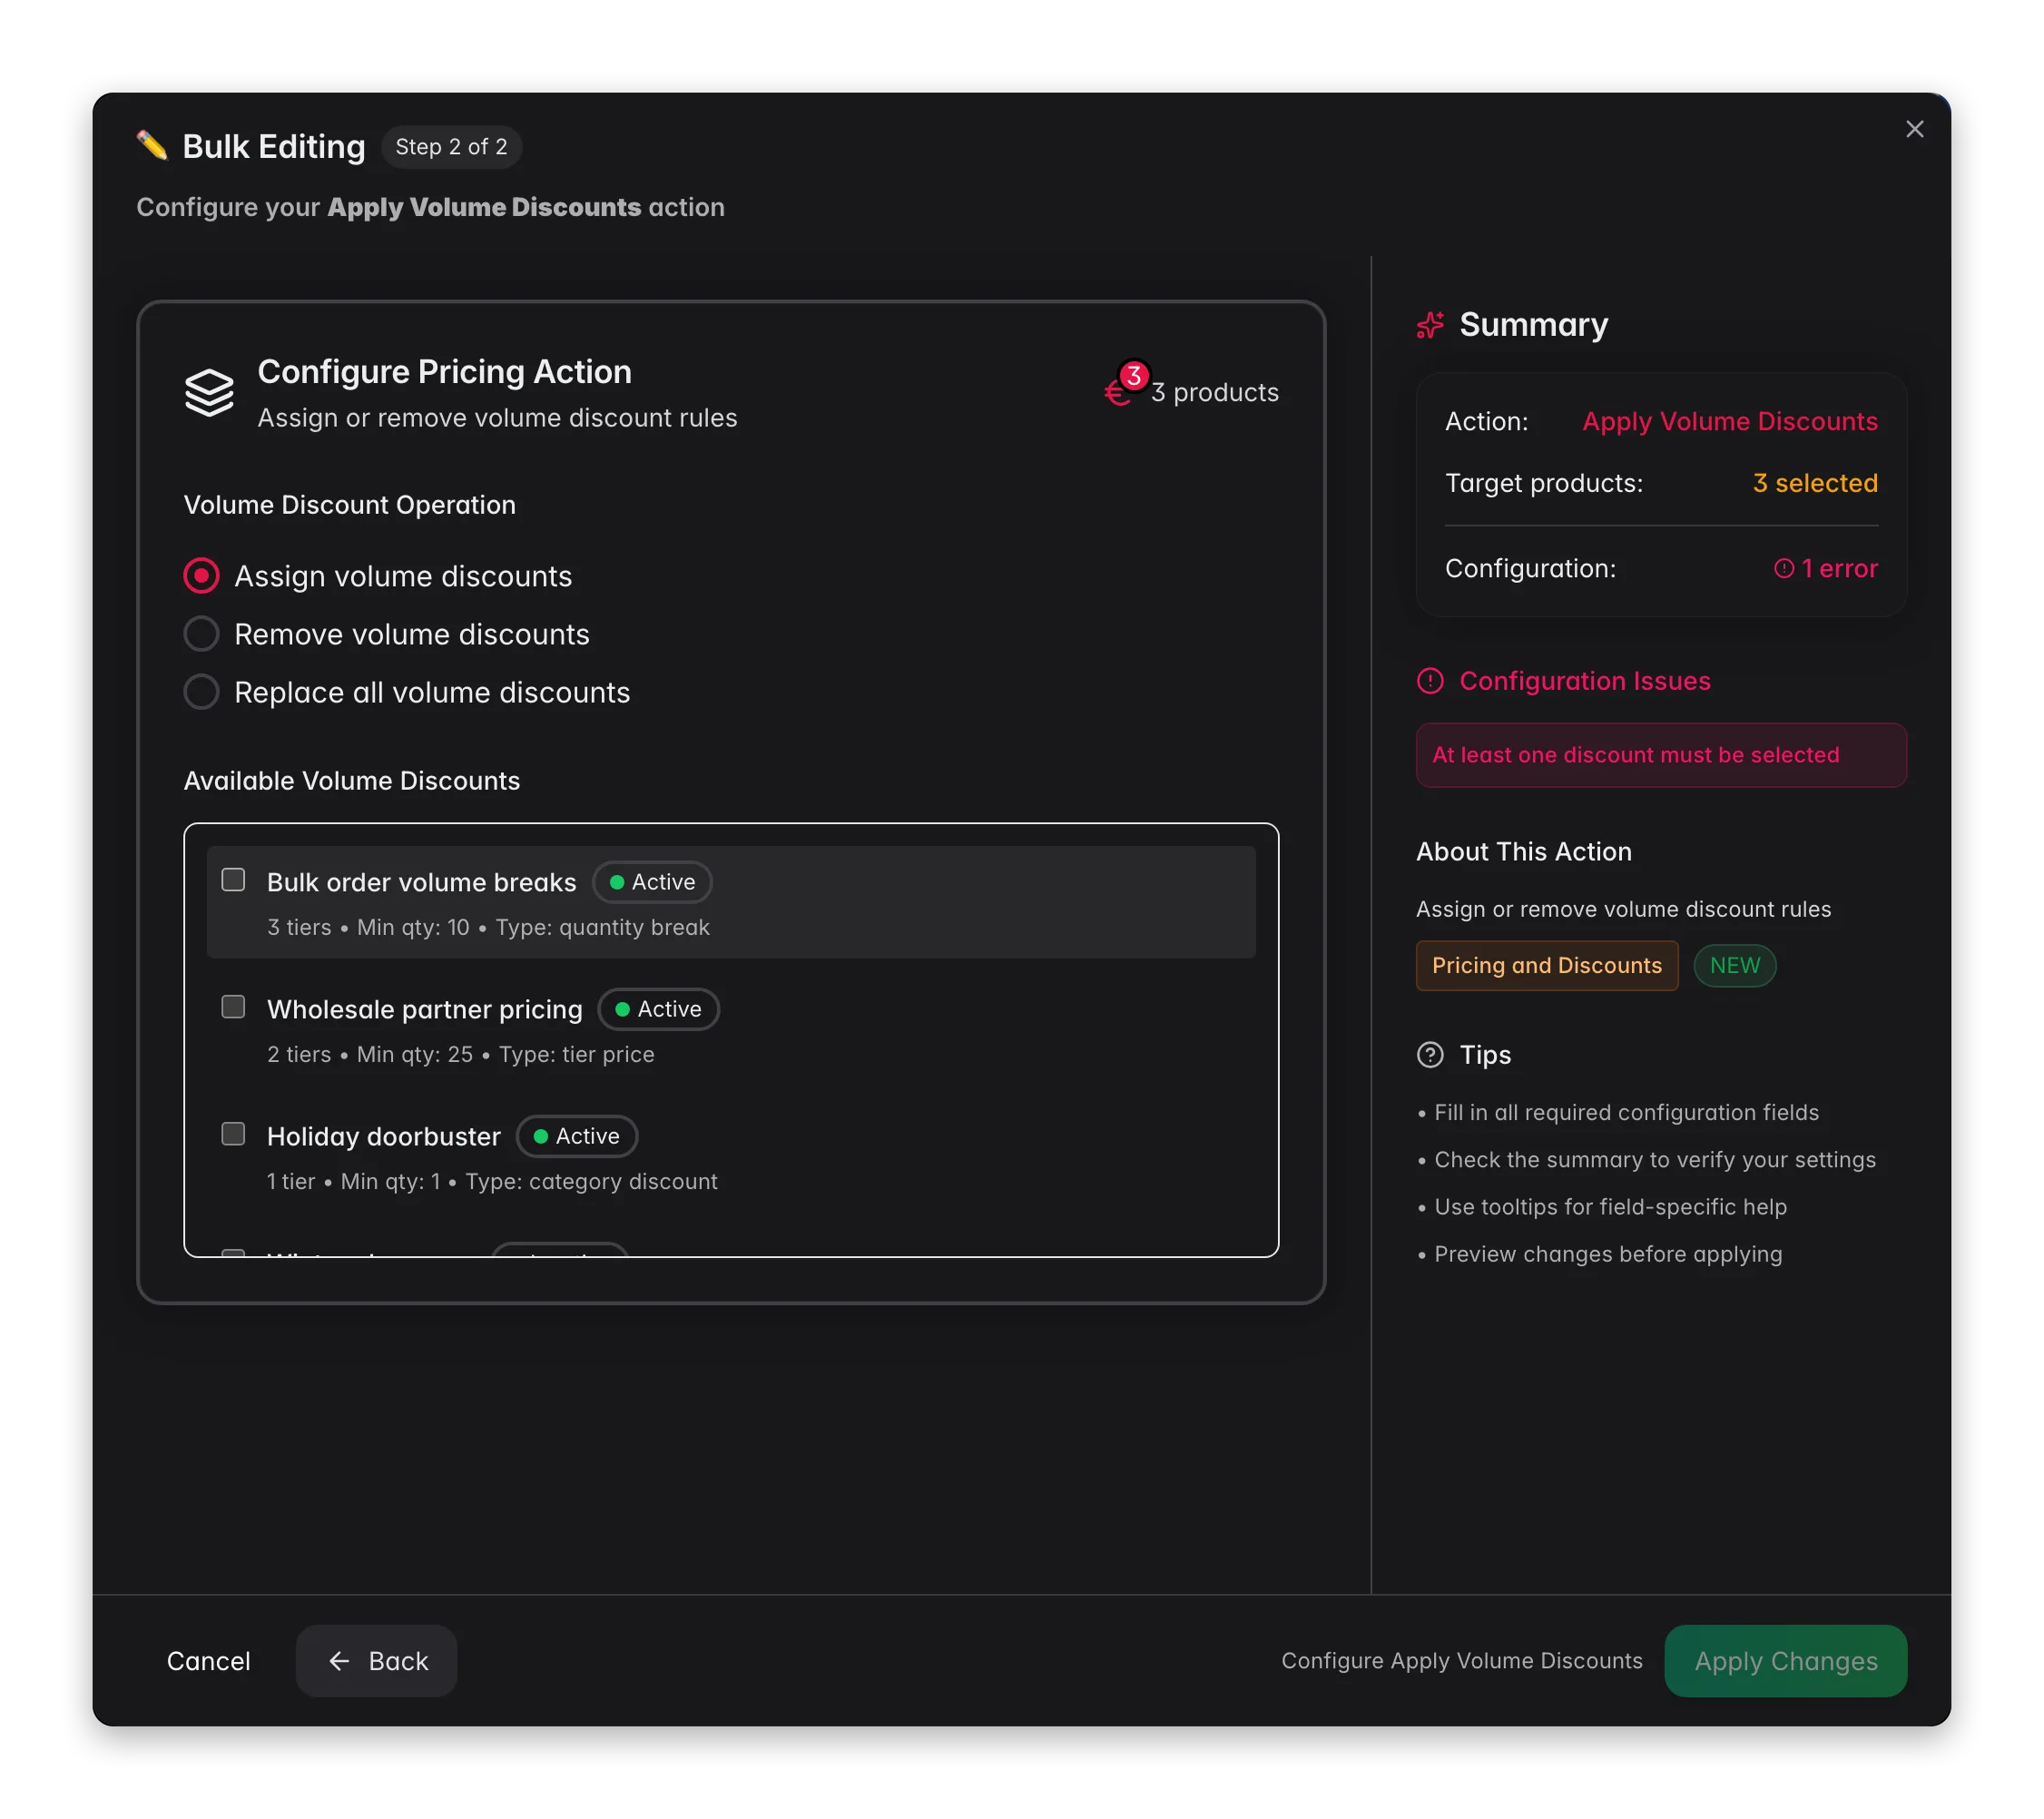
Task: Click 'Use tooltips for field-specific help' tip
Action: point(1610,1207)
